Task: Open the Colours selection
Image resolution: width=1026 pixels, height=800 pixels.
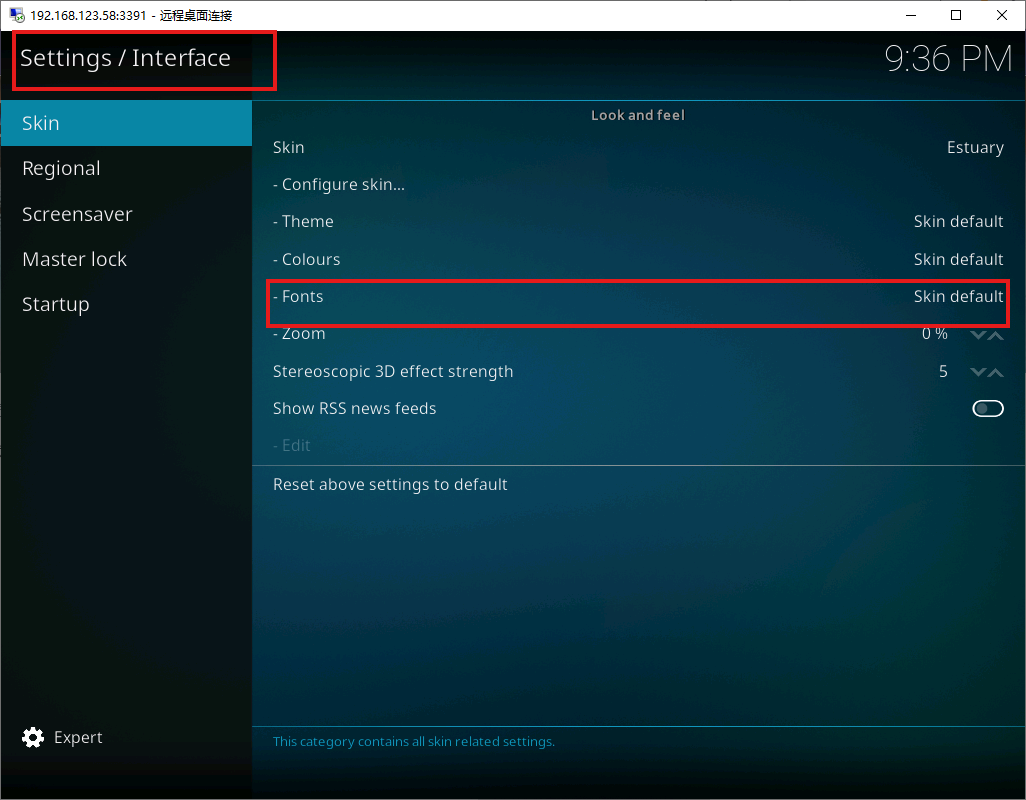Action: coord(638,259)
